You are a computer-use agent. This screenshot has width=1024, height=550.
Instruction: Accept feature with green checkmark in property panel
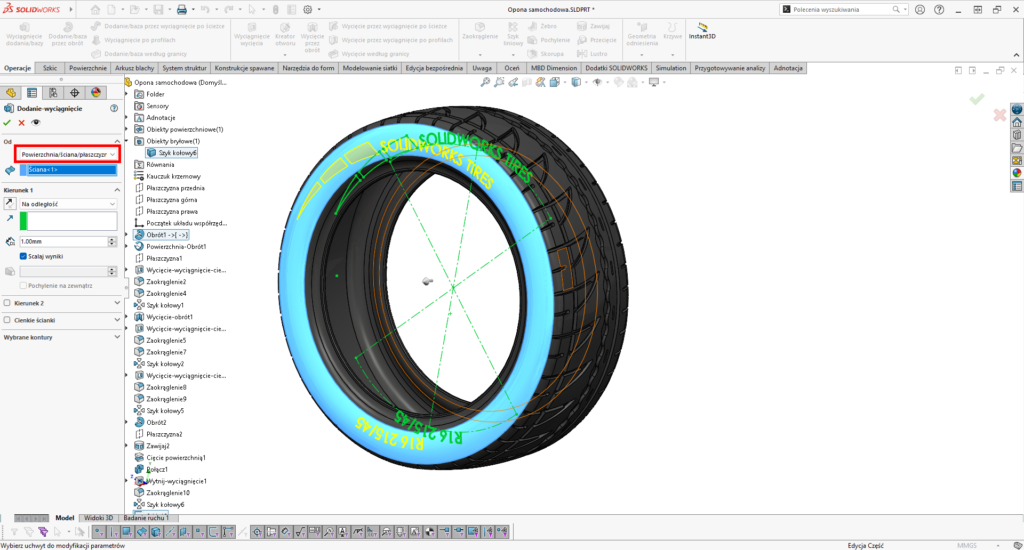[7, 123]
